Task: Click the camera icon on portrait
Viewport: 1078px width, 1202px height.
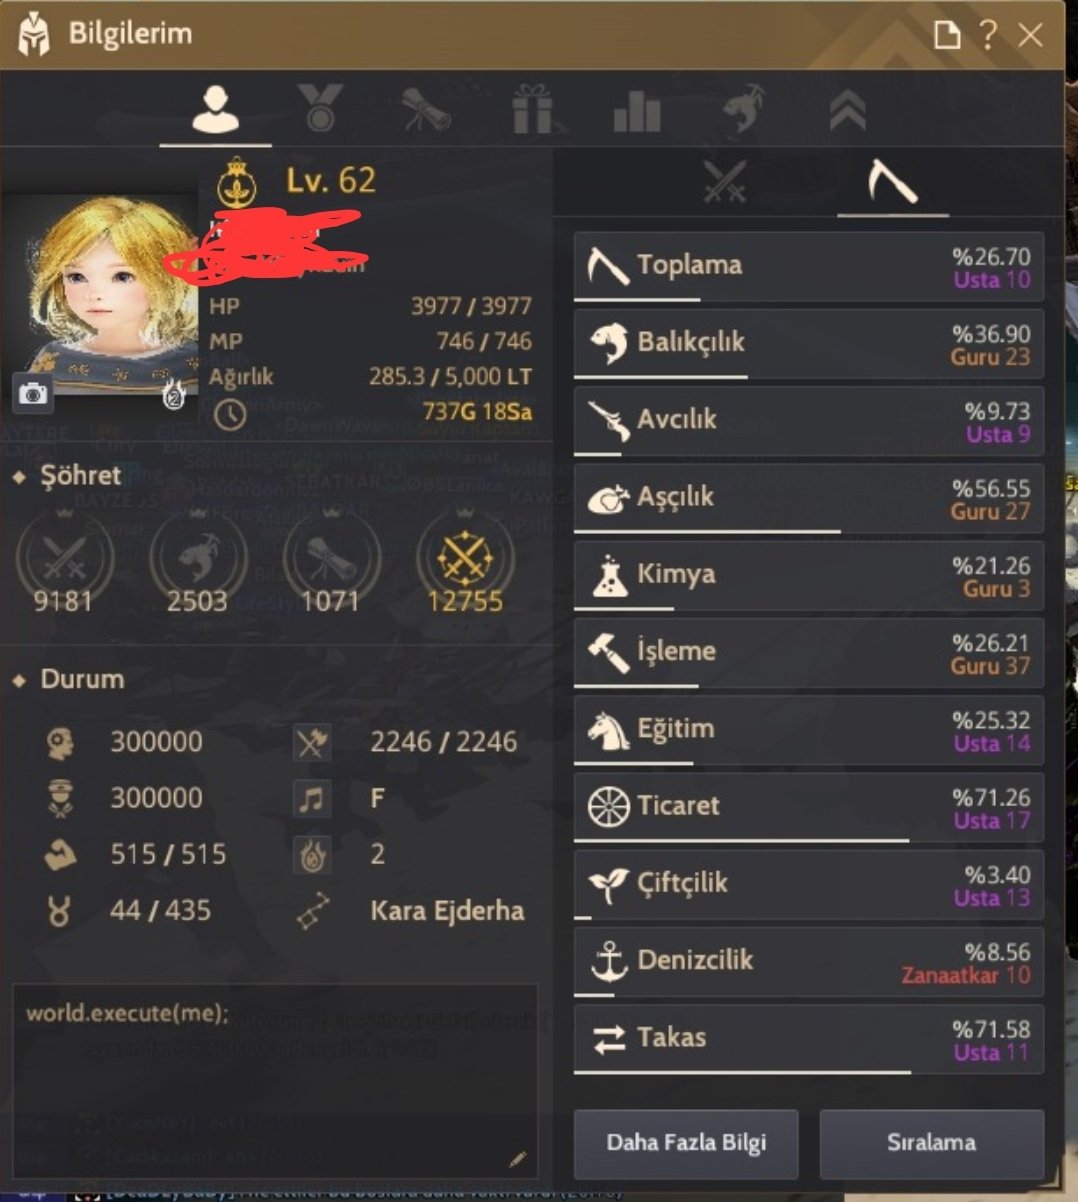Action: 33,394
